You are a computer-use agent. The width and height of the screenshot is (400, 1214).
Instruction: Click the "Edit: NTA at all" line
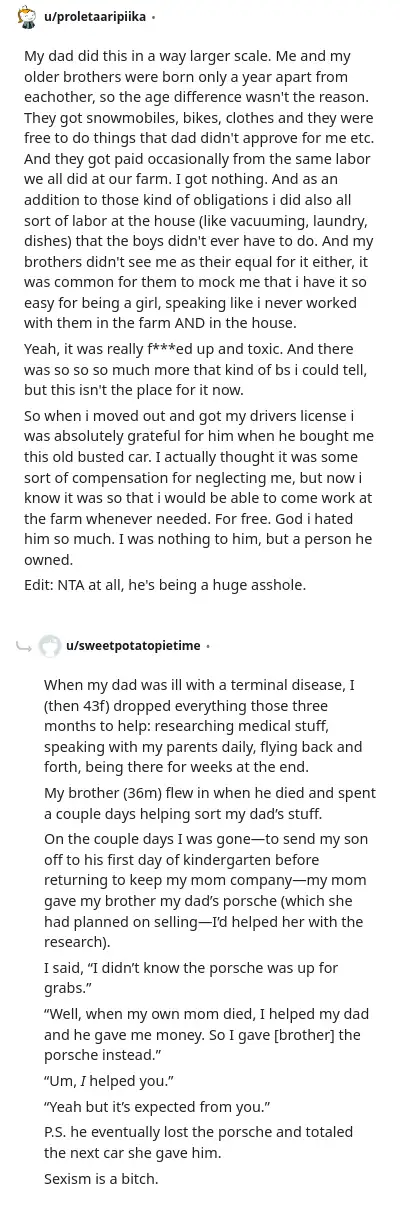(x=165, y=585)
